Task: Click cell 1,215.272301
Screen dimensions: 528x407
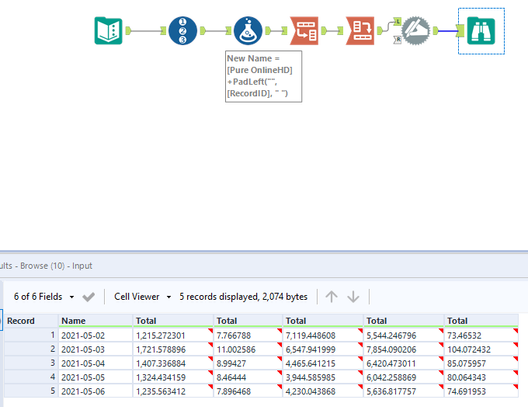Action: [173, 335]
